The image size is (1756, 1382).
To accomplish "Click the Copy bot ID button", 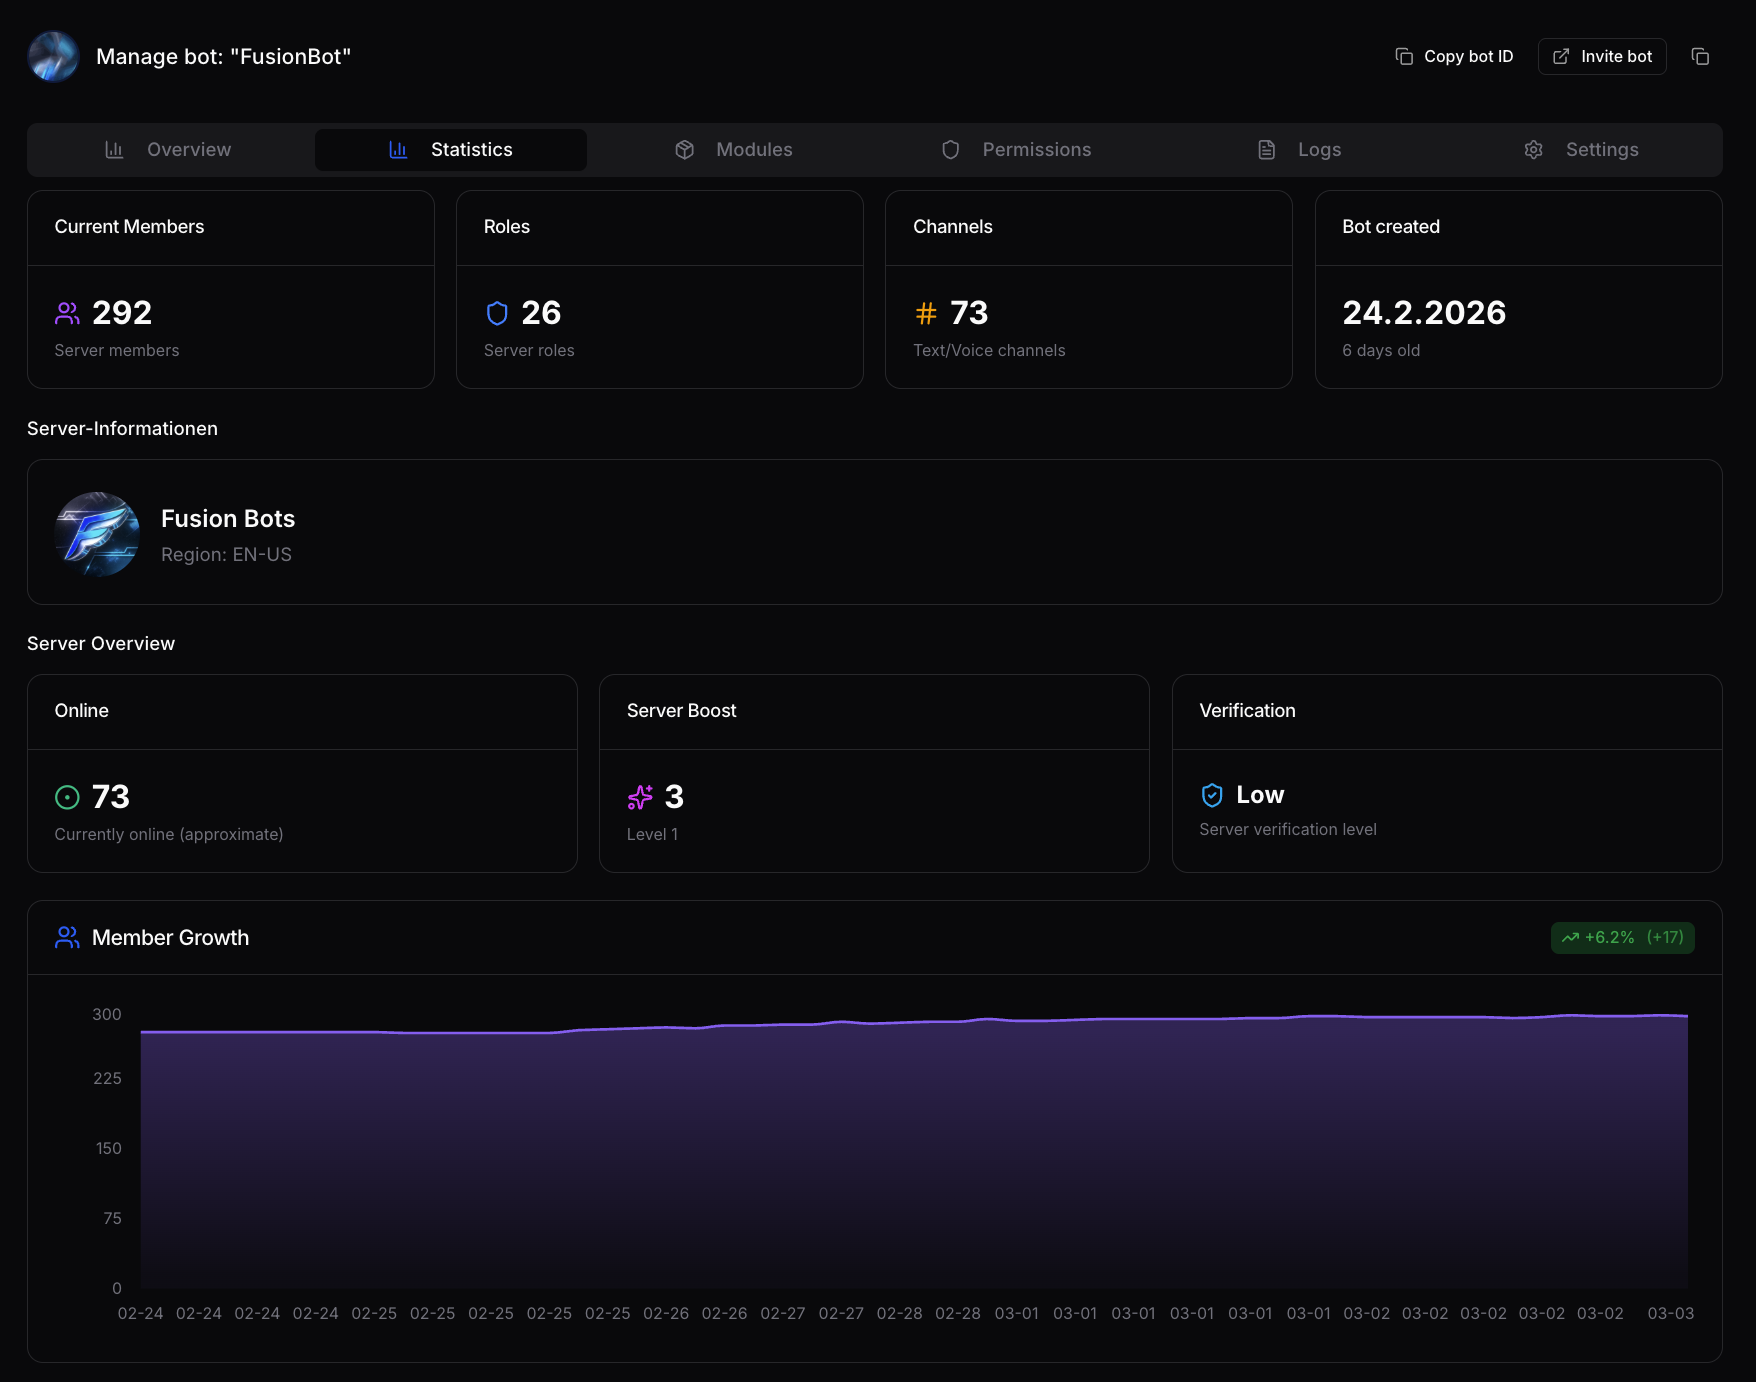I will (x=1455, y=56).
